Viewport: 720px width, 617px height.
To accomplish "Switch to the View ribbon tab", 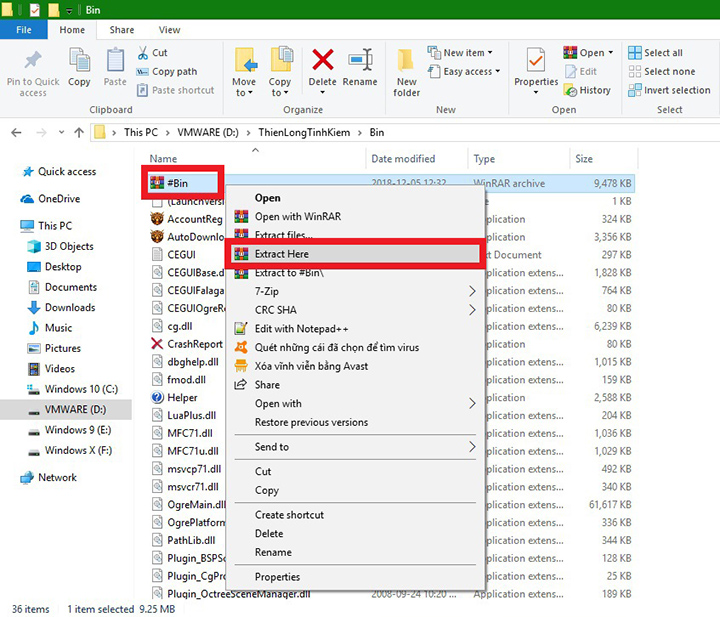I will coord(169,30).
